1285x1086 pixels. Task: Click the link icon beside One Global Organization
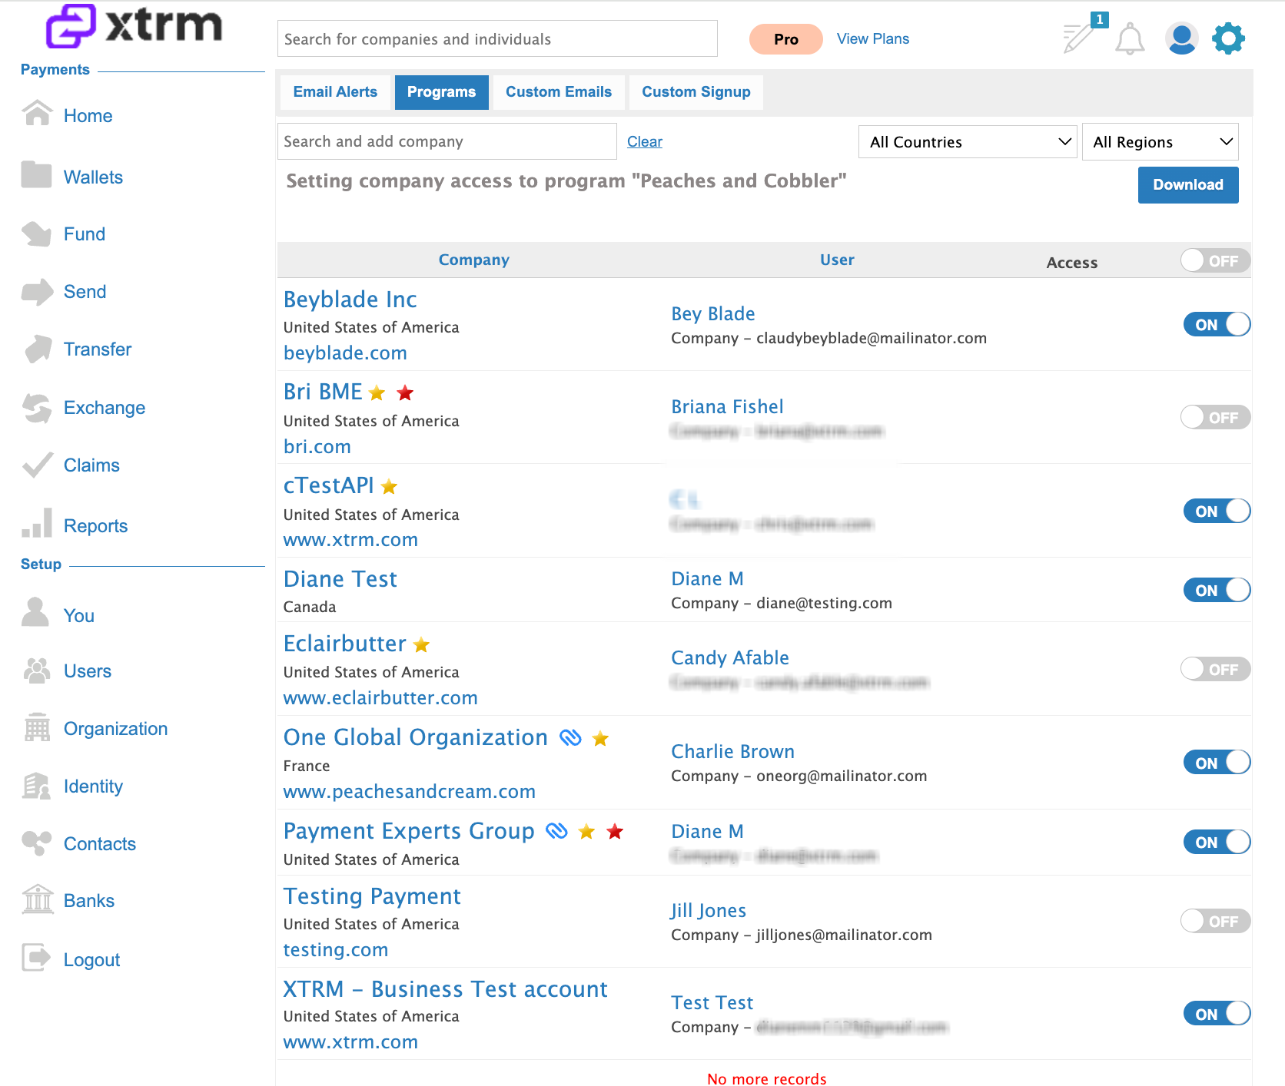570,738
